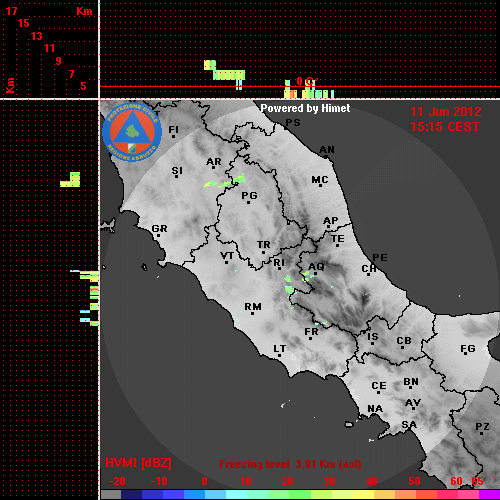Click the Napoli (NA) city marker
The image size is (500, 500).
pyautogui.click(x=374, y=415)
